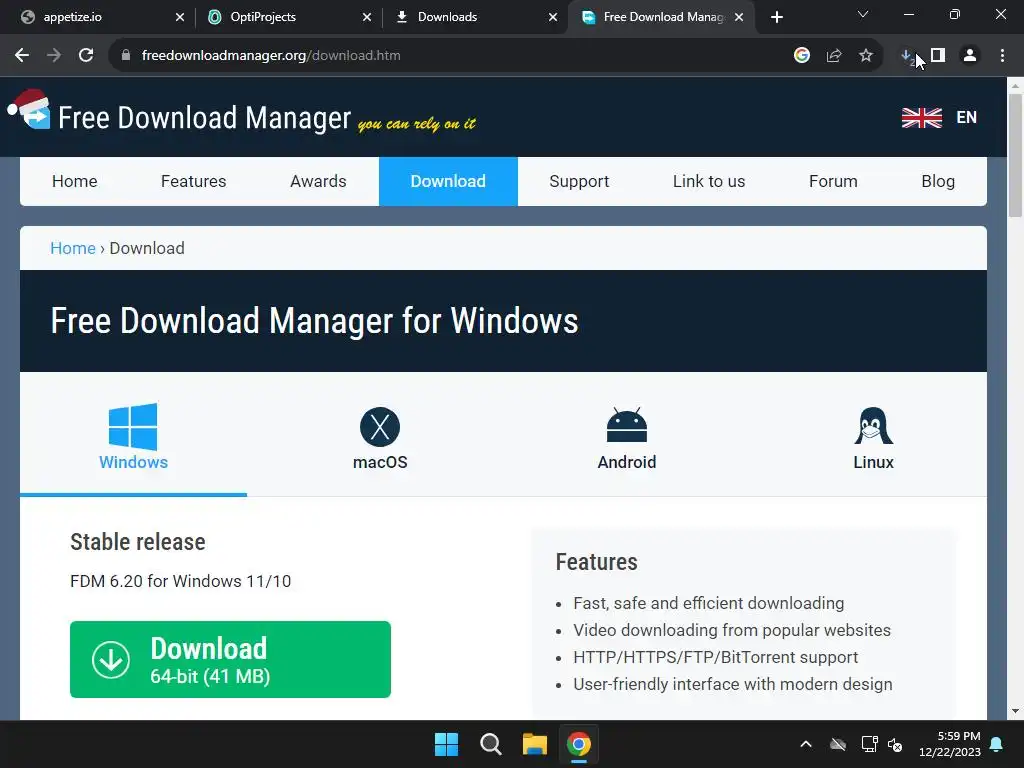Click the network display tray icon

point(869,744)
